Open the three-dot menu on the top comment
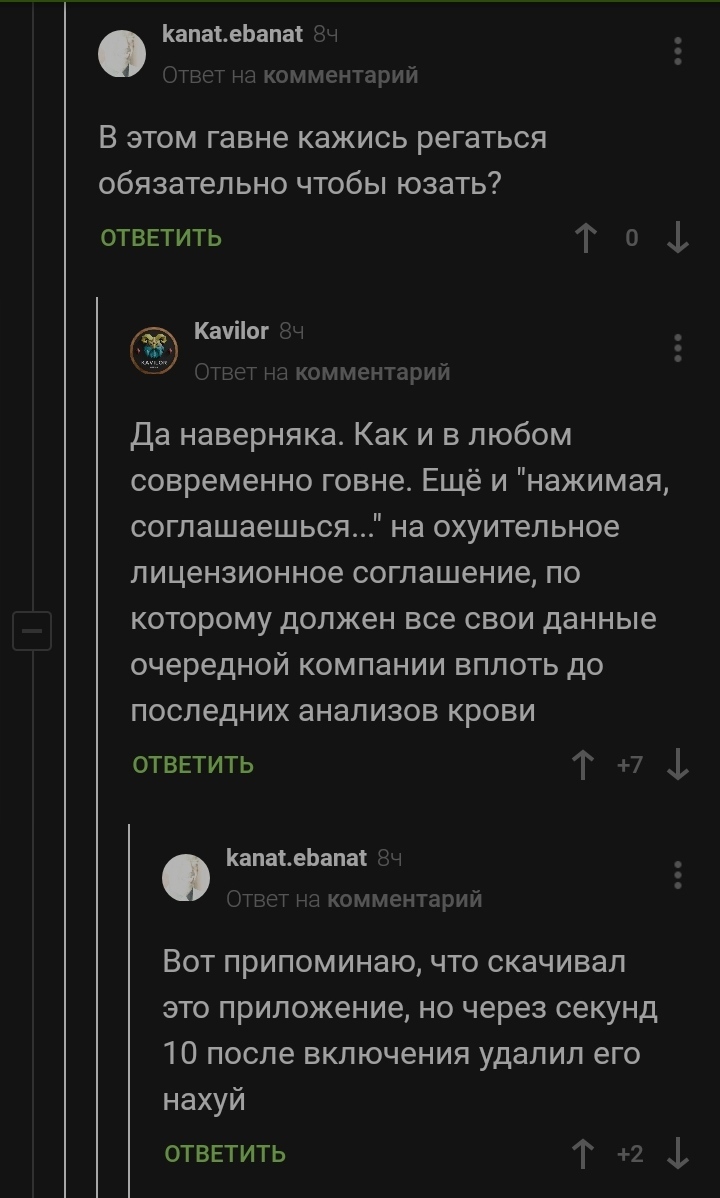Screen dimensions: 720x1198 pos(678,51)
